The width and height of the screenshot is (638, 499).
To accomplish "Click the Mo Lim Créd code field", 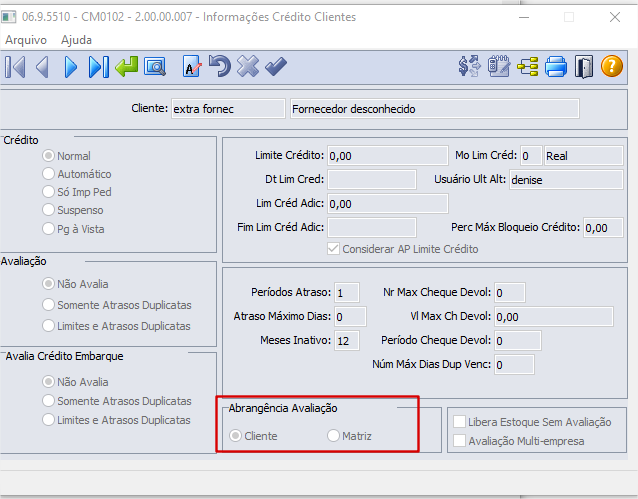I will (531, 156).
